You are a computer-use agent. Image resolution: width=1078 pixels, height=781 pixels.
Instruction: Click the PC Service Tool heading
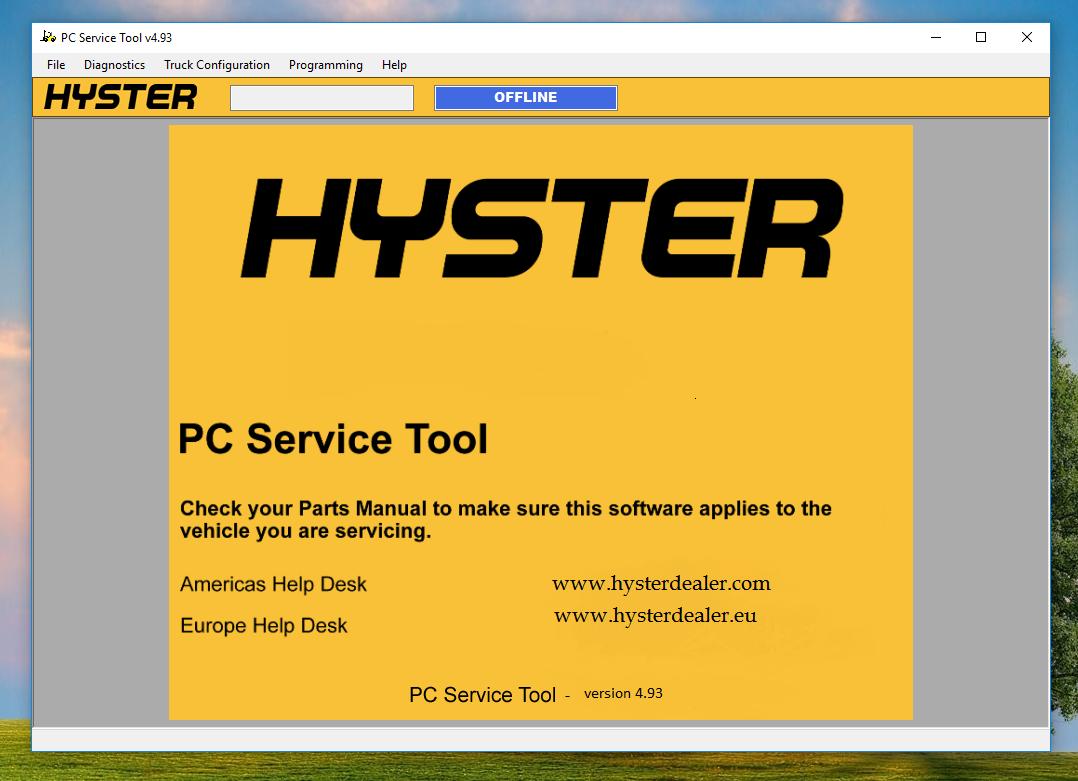coord(334,439)
